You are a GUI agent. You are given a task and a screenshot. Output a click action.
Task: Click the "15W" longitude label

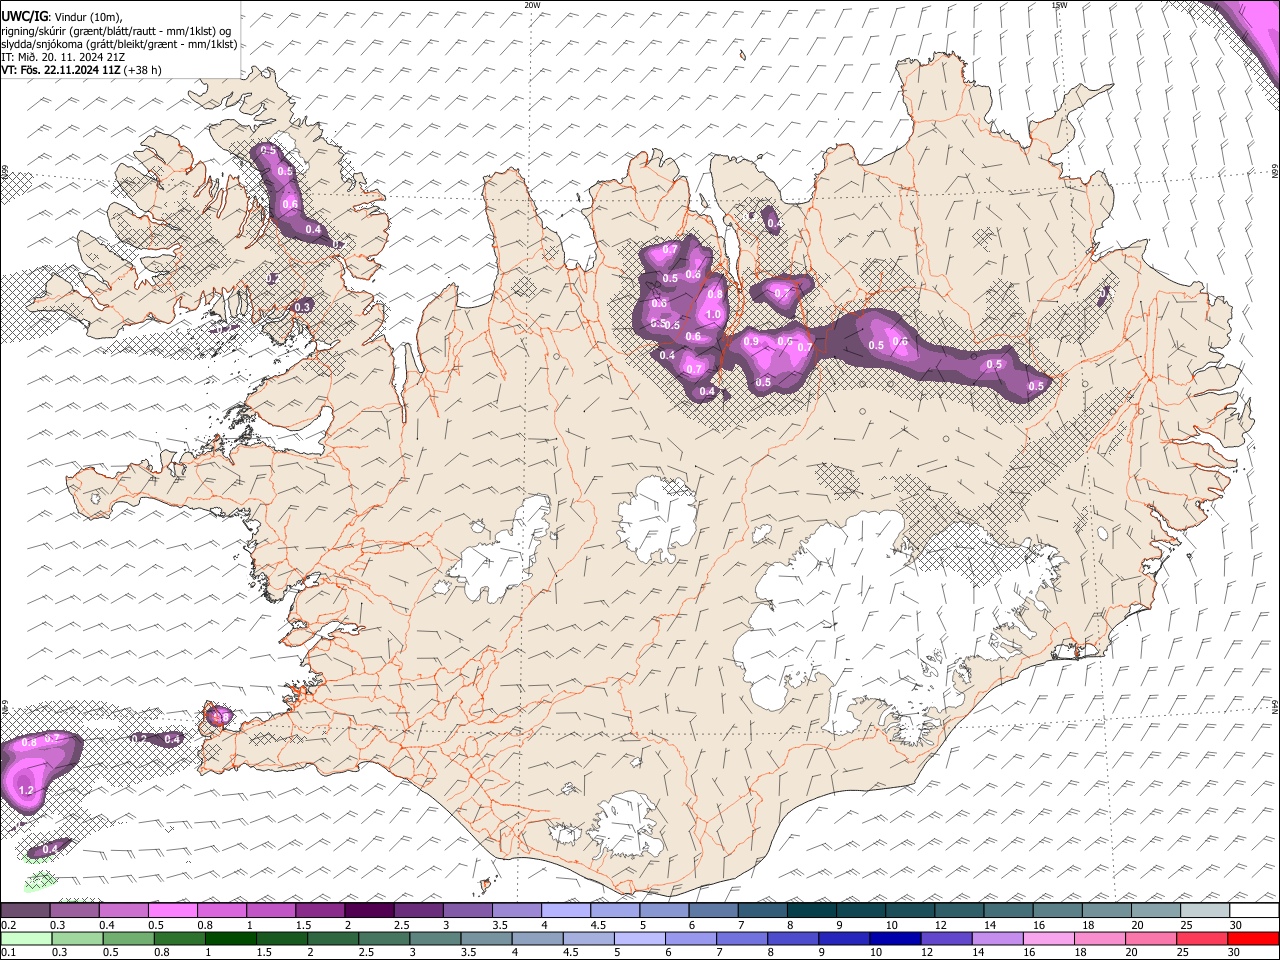(1059, 5)
